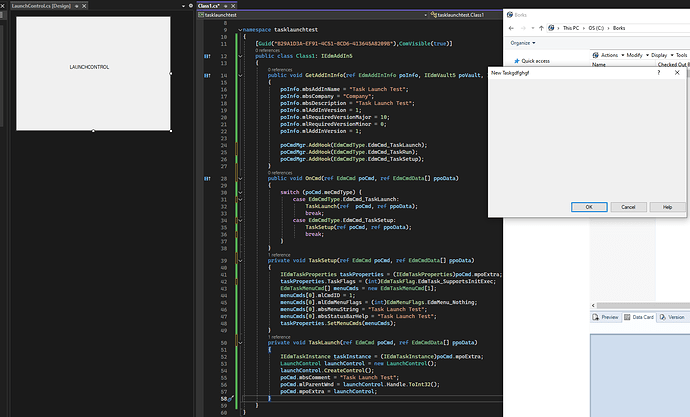Click the bottom-edge sizing handle of the designer form
Image resolution: width=690 pixels, height=417 pixels.
[93, 131]
